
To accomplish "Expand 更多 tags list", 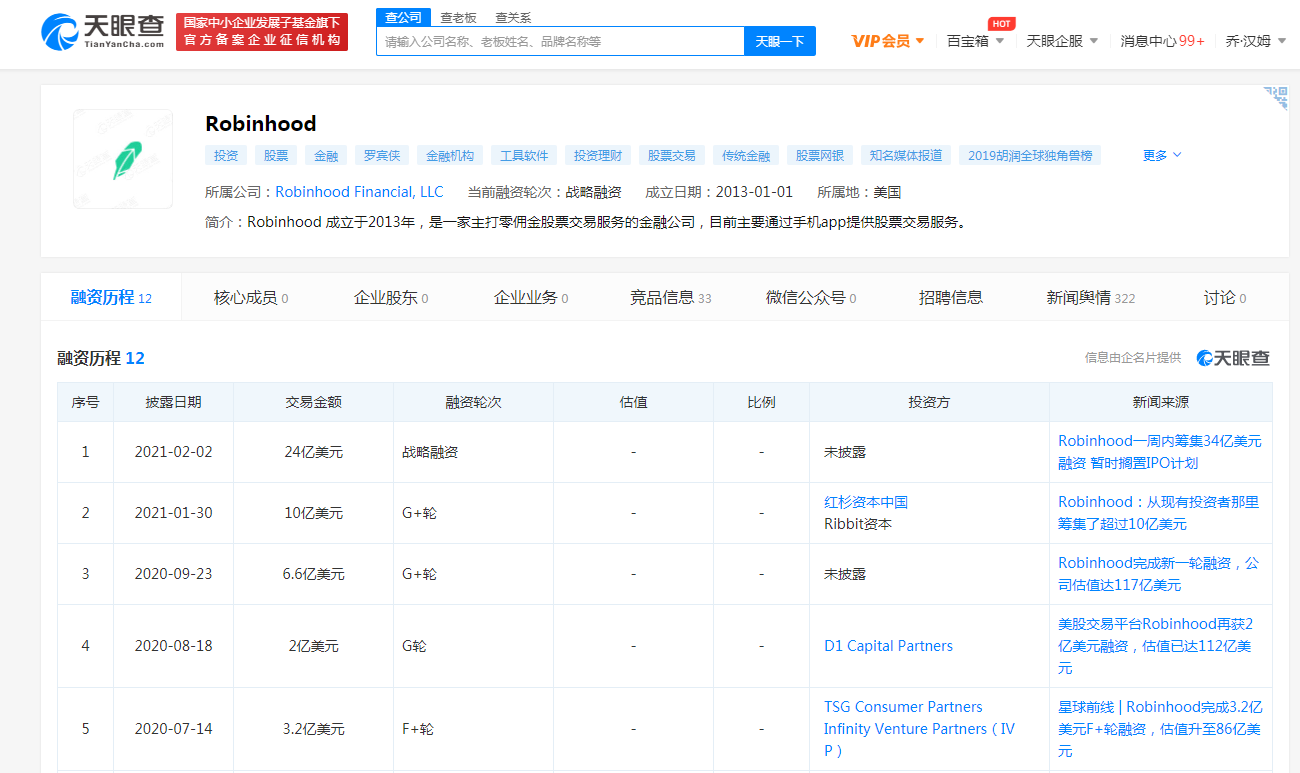I will point(1162,155).
